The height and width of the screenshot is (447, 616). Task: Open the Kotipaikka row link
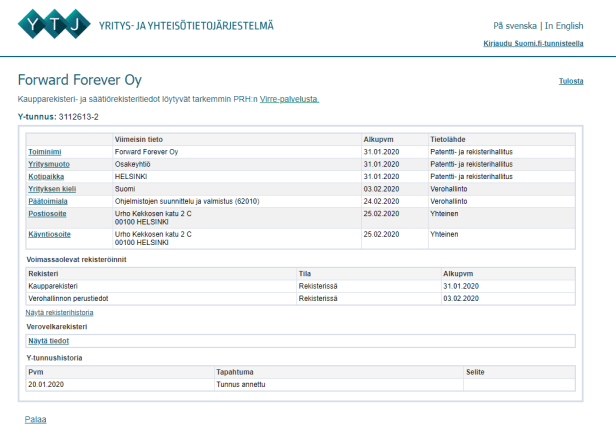tap(46, 176)
